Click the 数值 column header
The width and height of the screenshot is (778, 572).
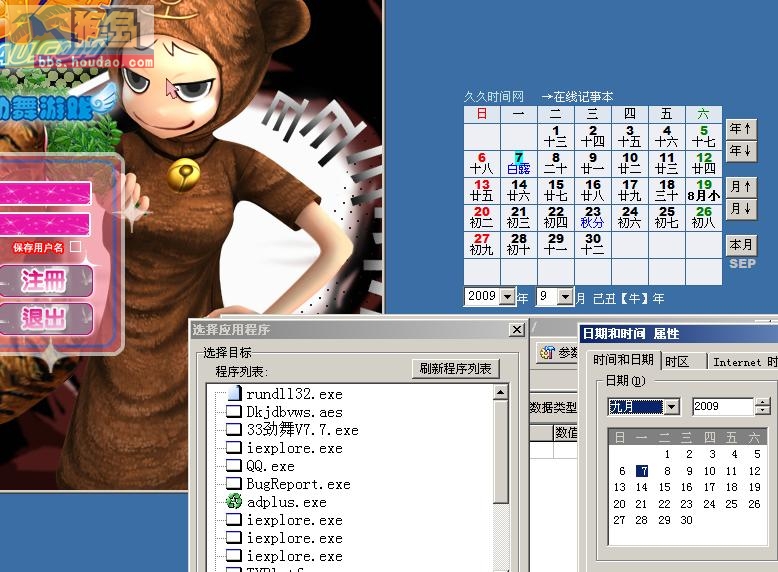point(566,433)
